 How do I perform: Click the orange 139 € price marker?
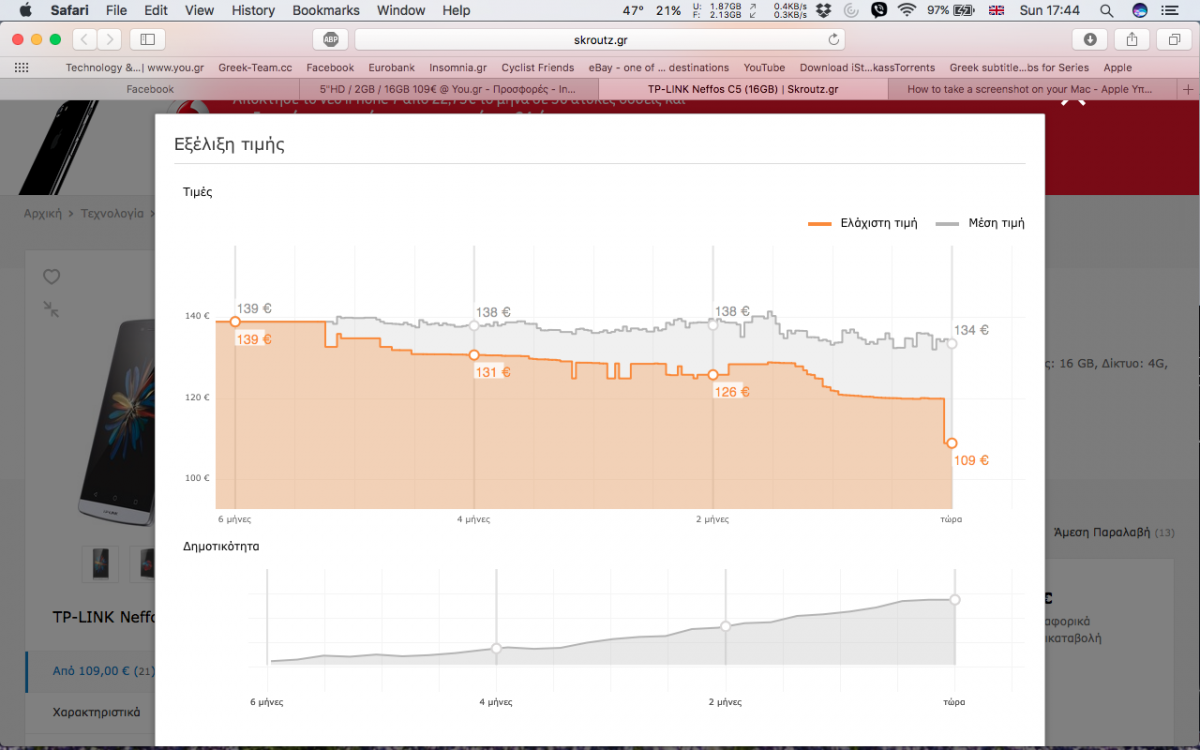235,321
